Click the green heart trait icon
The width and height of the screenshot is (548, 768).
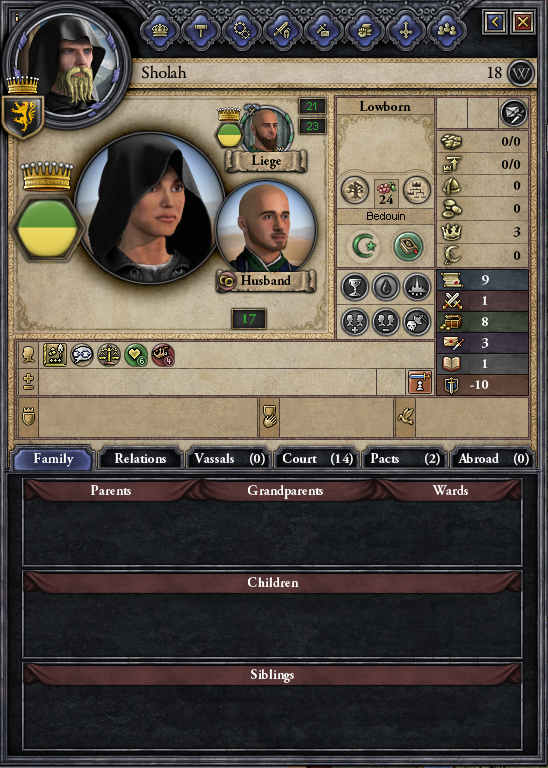[136, 355]
